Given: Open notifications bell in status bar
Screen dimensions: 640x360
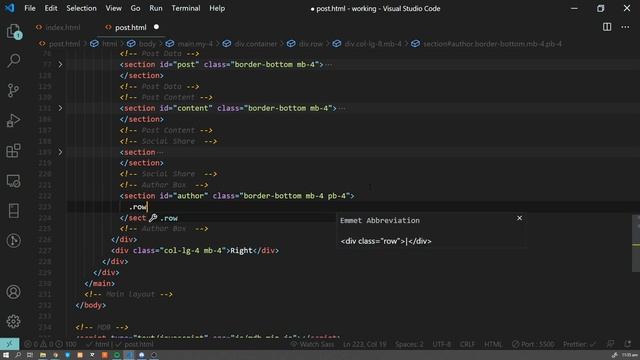Looking at the screenshot, I should (628, 344).
